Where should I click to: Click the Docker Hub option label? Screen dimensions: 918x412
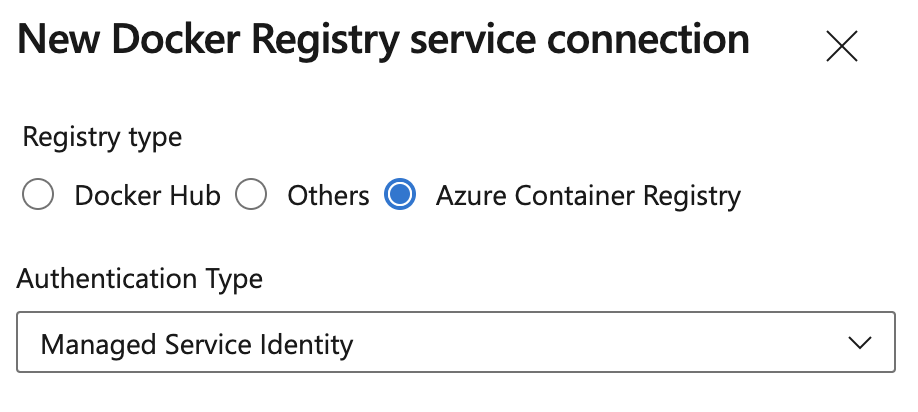[147, 196]
